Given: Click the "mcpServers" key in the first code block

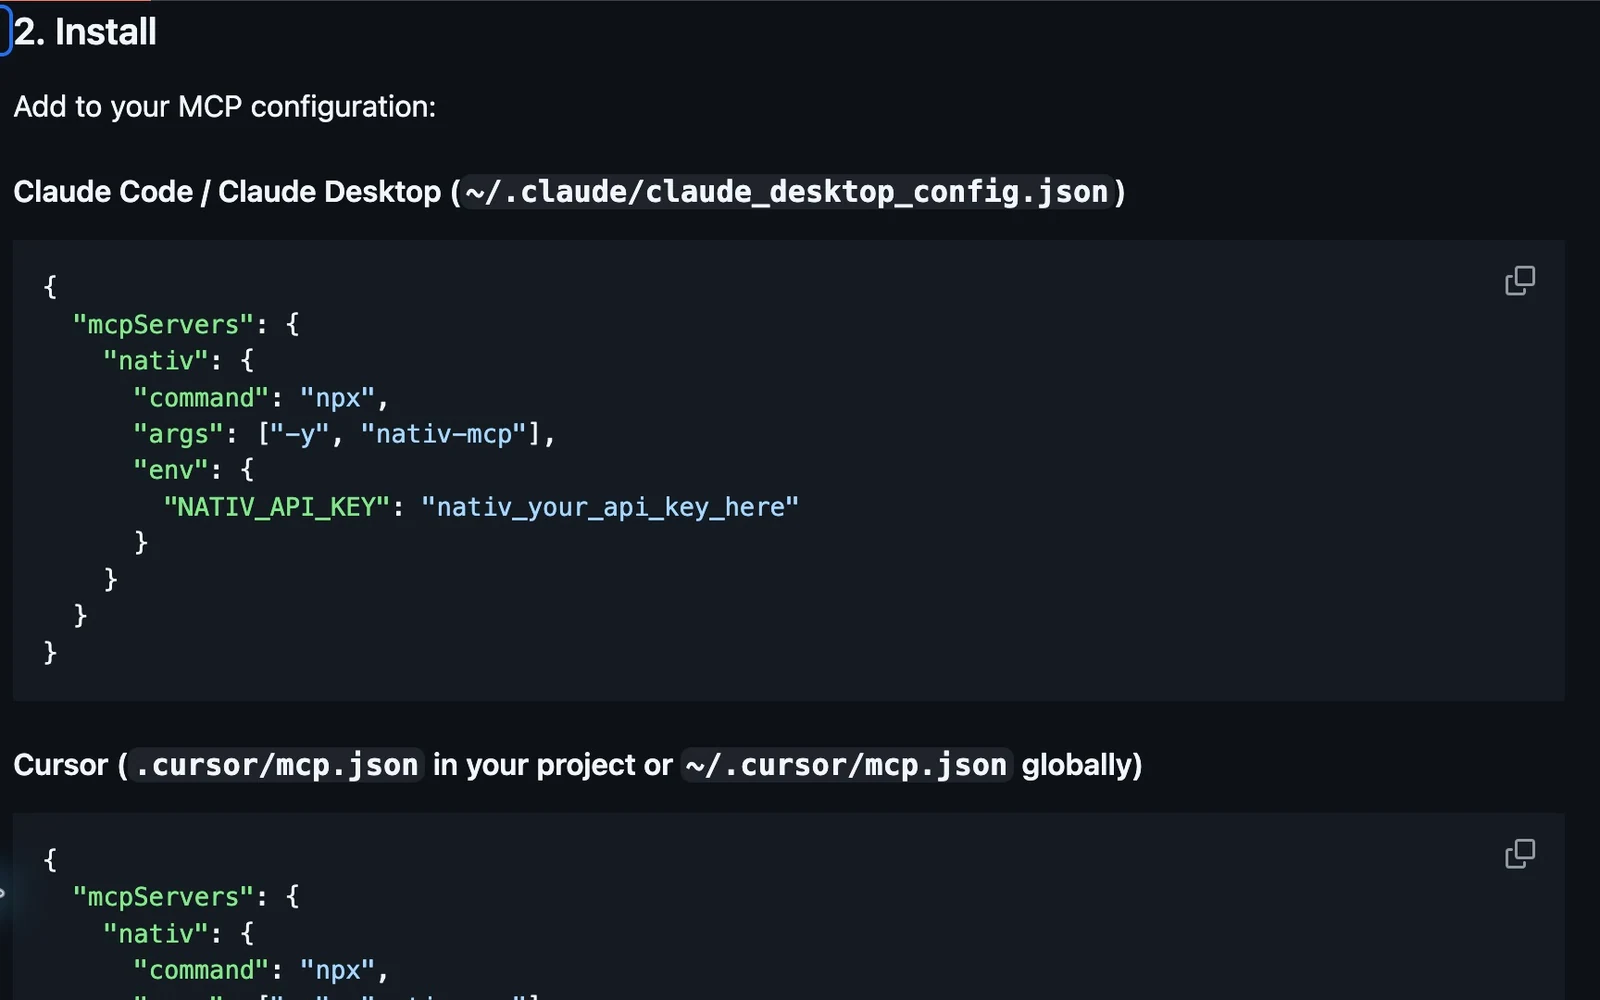Looking at the screenshot, I should tap(163, 325).
